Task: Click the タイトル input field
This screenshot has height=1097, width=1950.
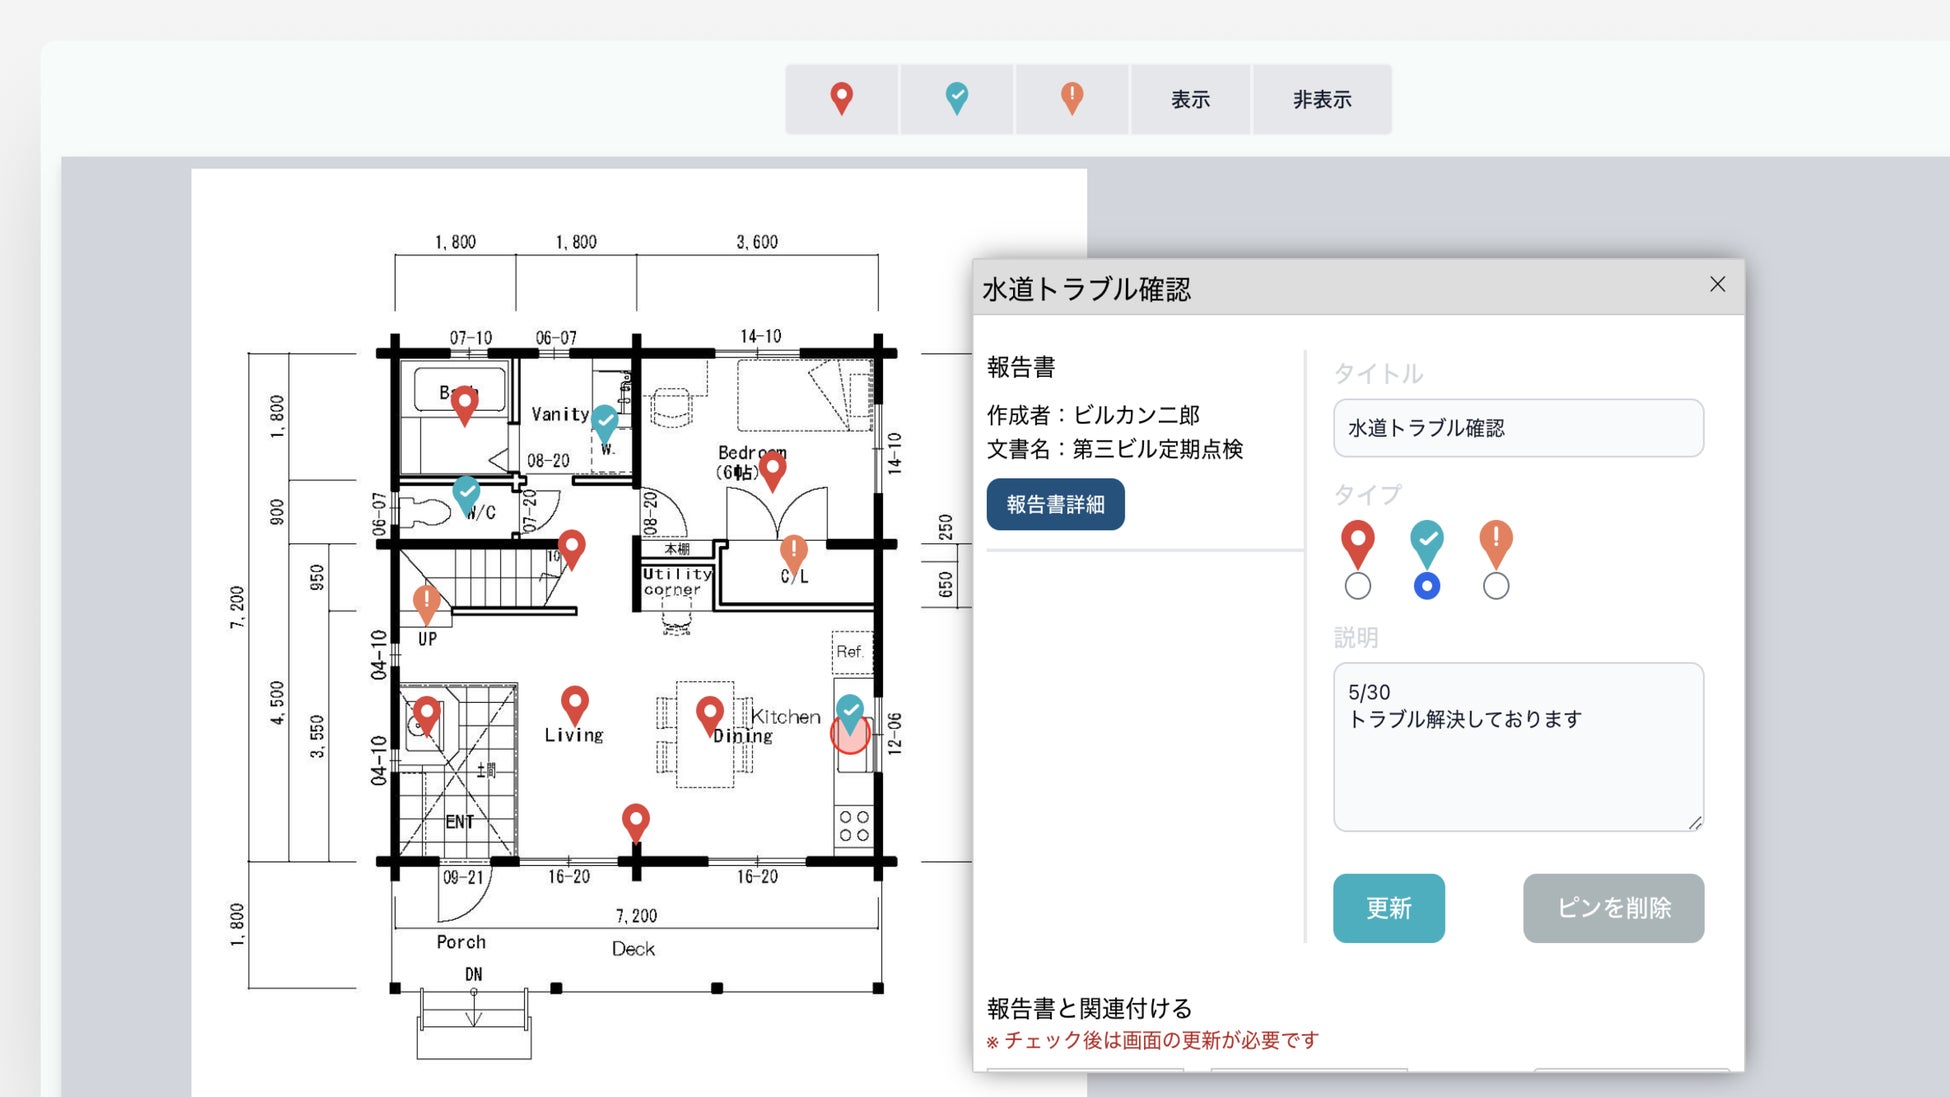Action: coord(1517,428)
